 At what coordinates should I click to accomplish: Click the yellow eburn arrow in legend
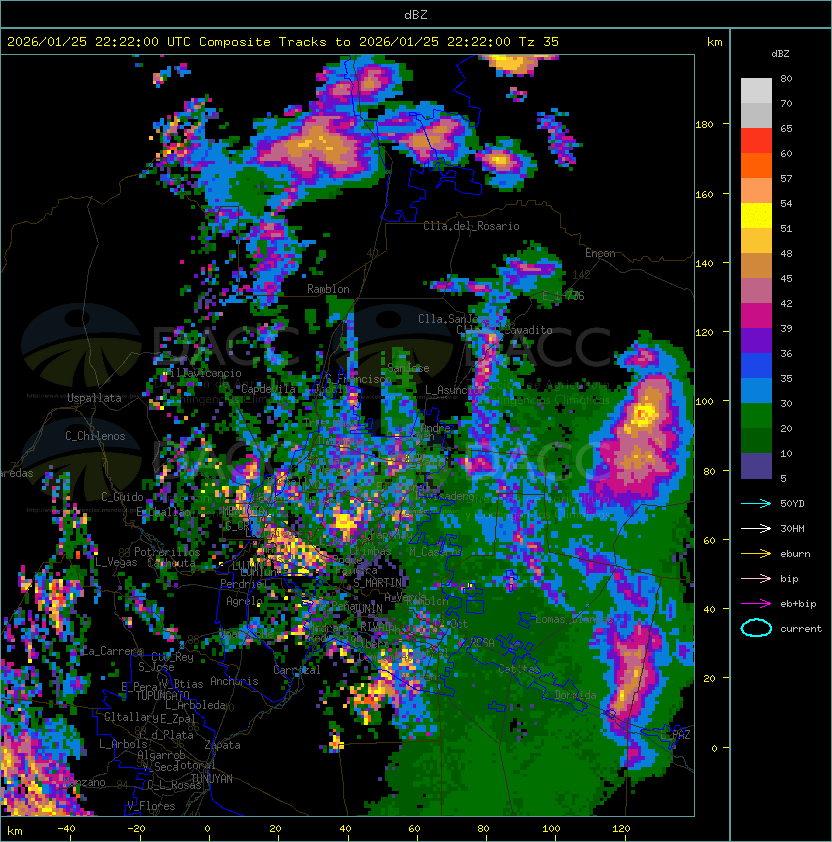coord(756,554)
